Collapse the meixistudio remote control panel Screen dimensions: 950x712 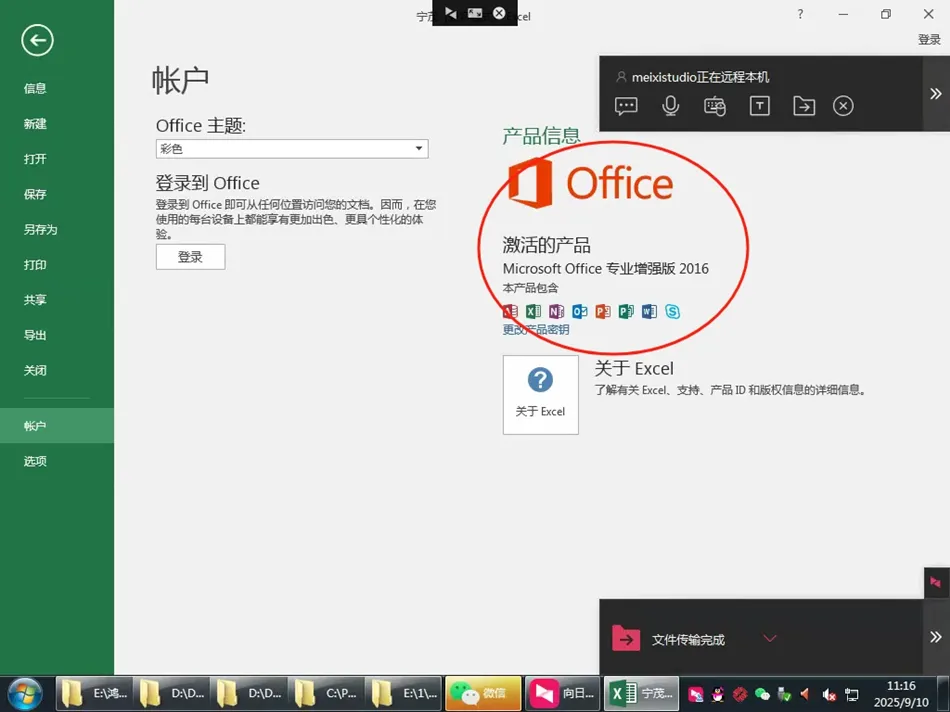(x=936, y=93)
